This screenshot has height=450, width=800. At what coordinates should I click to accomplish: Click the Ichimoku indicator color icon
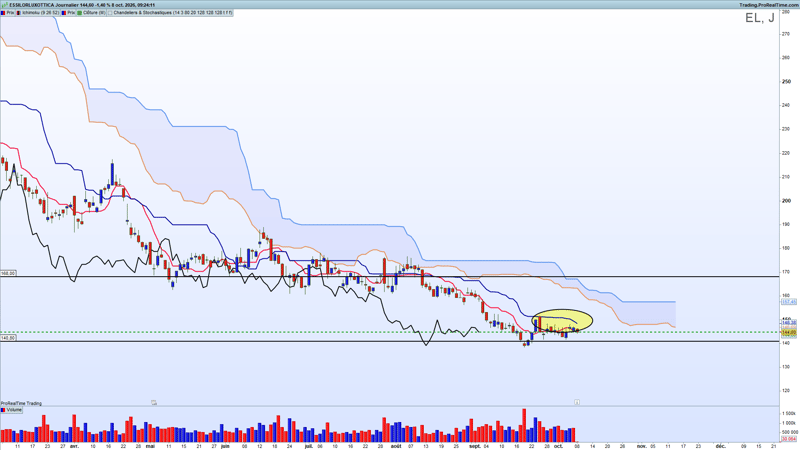tap(18, 13)
